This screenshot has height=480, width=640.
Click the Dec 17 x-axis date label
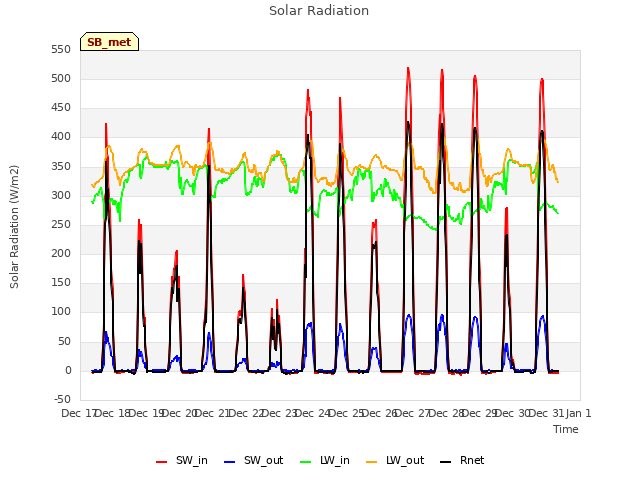click(x=78, y=413)
